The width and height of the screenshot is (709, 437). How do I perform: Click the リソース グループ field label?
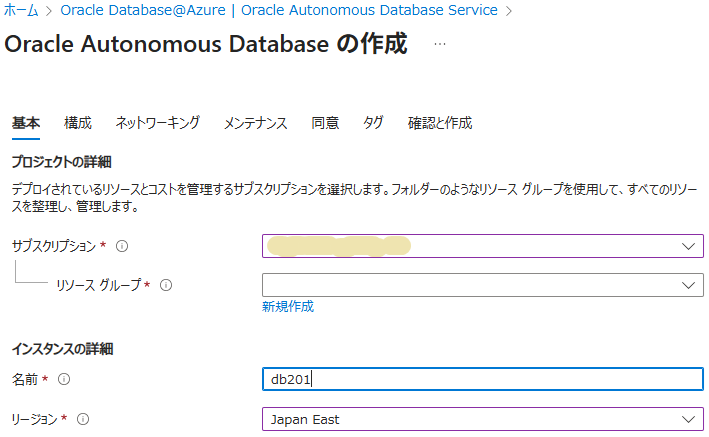tap(99, 285)
